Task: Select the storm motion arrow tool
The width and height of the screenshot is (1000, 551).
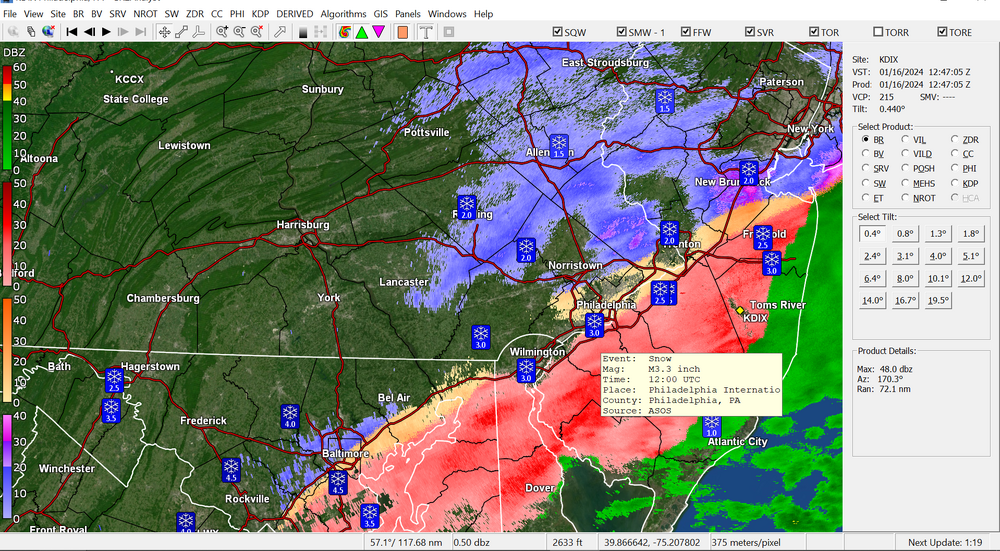Action: click(x=280, y=31)
